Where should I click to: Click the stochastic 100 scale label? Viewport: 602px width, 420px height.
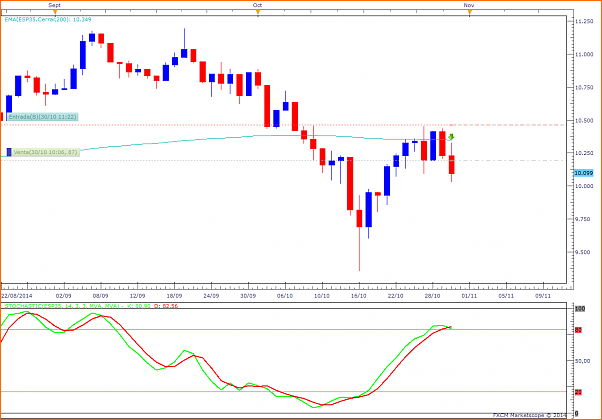[580, 309]
